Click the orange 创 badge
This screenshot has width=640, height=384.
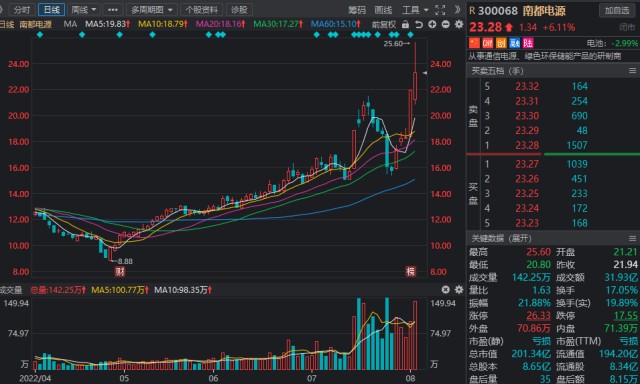tap(501, 43)
